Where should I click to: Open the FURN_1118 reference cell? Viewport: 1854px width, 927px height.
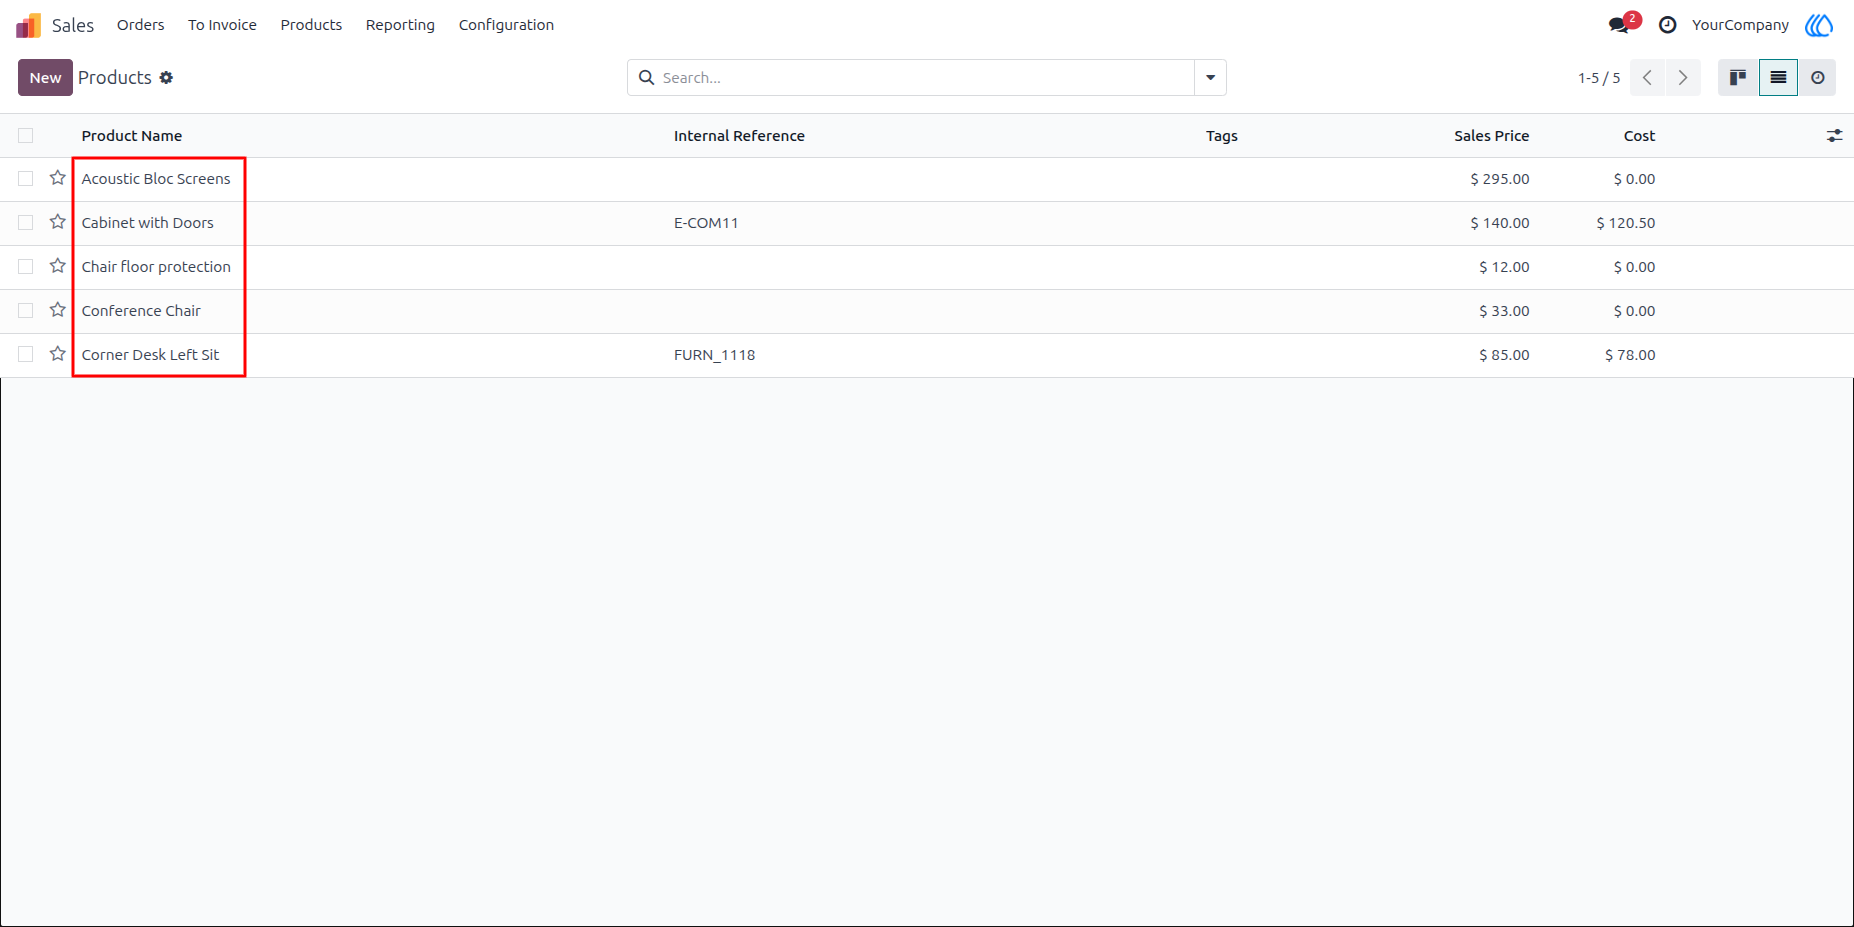coord(714,355)
